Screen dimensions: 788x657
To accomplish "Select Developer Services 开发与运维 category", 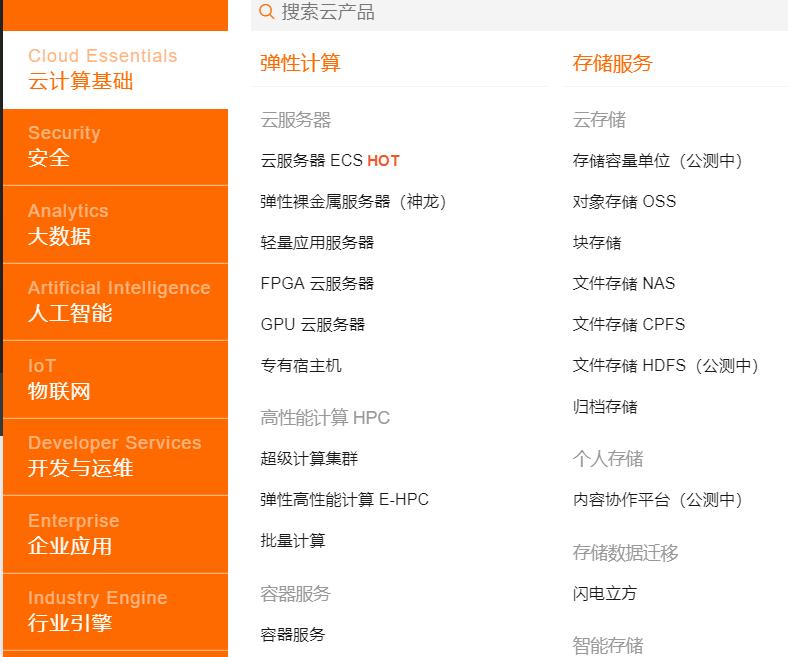I will click(x=116, y=457).
